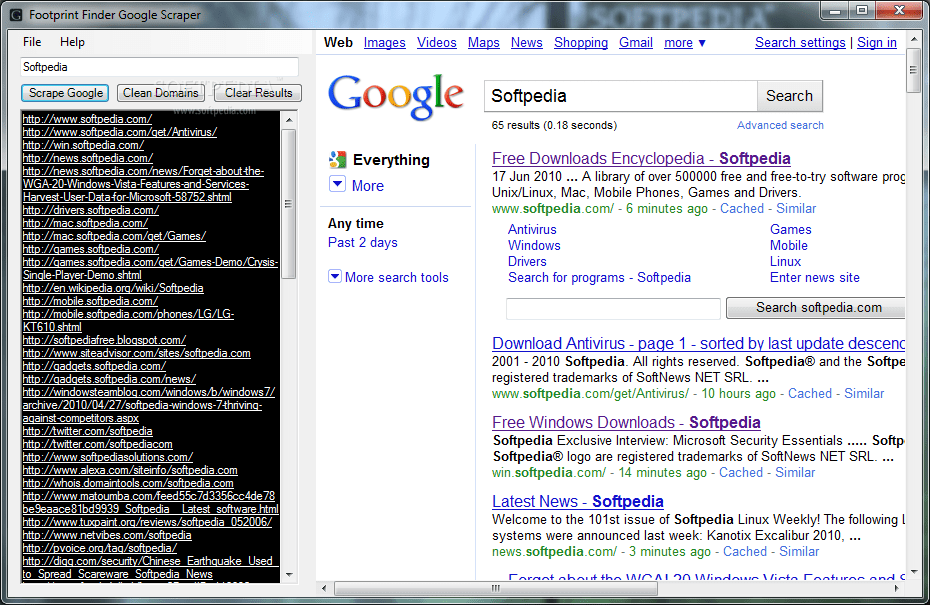
Task: Click the Clear Results button
Action: click(x=258, y=93)
